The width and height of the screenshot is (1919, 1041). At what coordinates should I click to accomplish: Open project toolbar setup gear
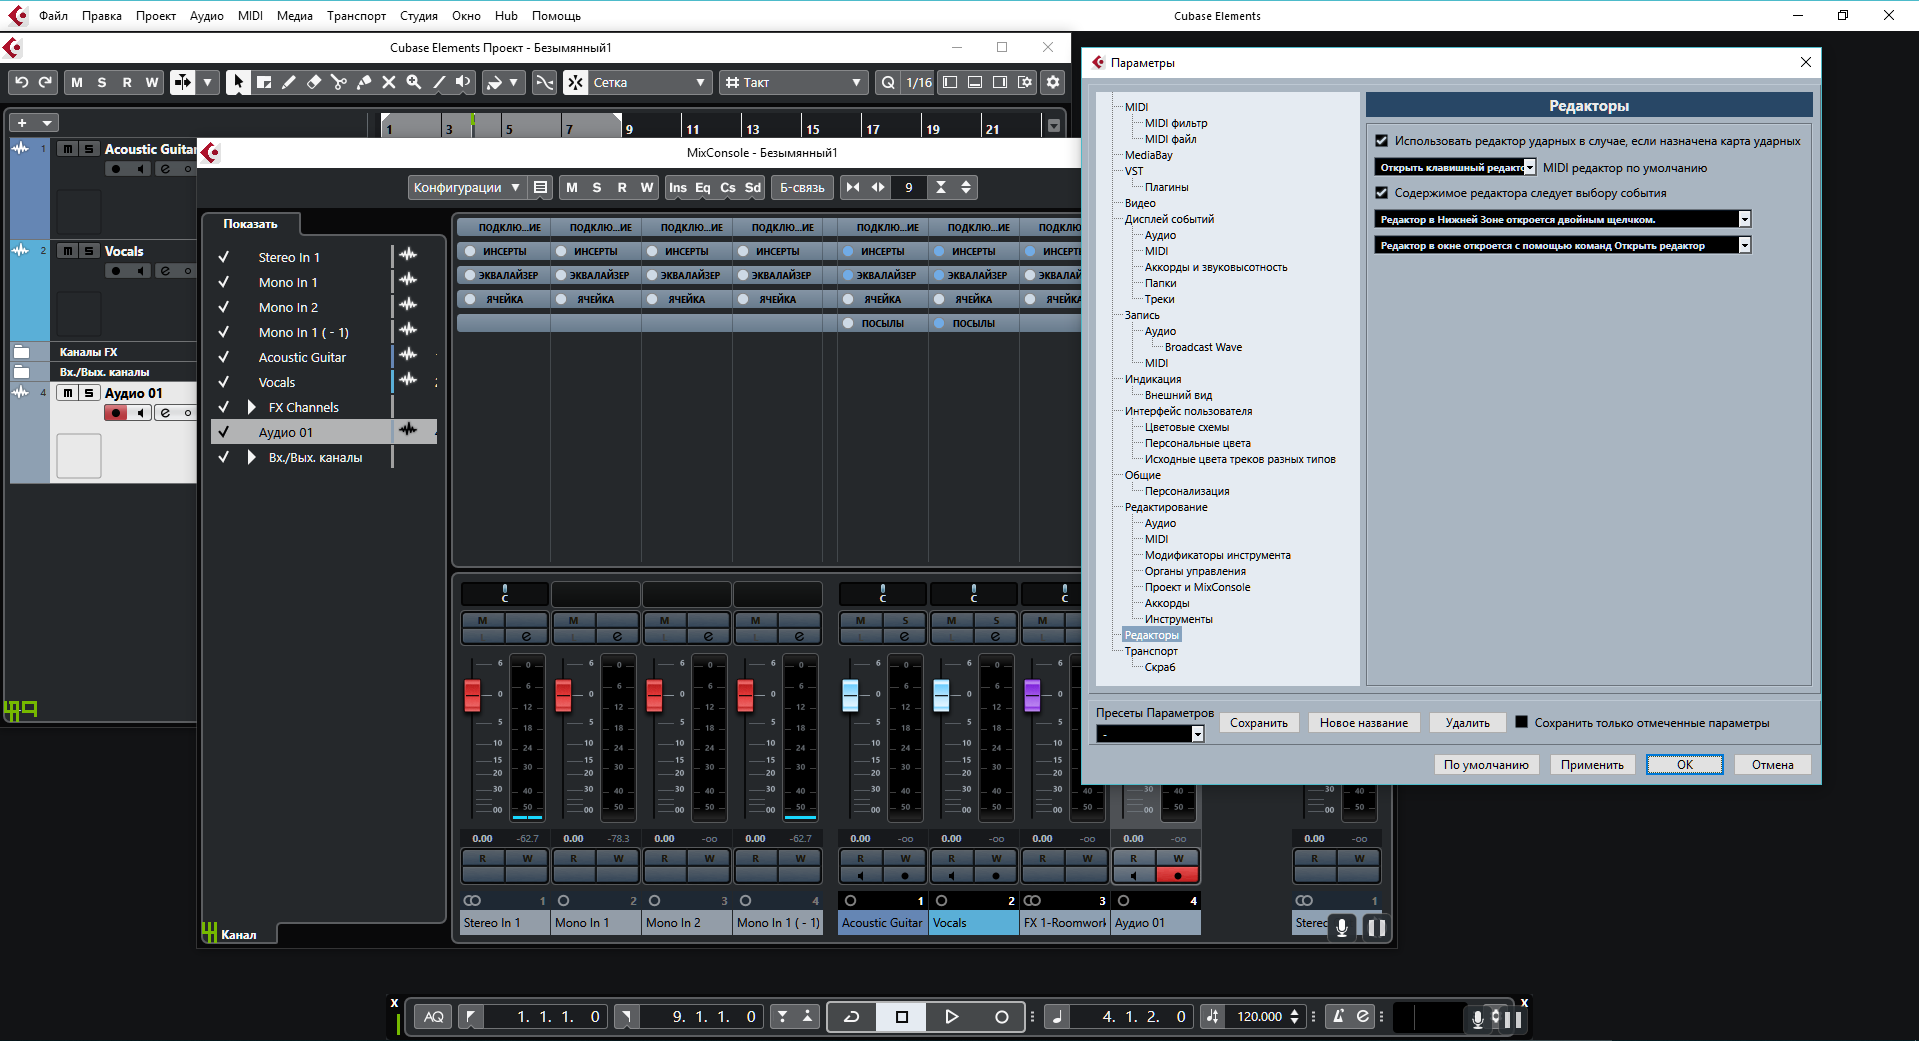[x=1053, y=82]
